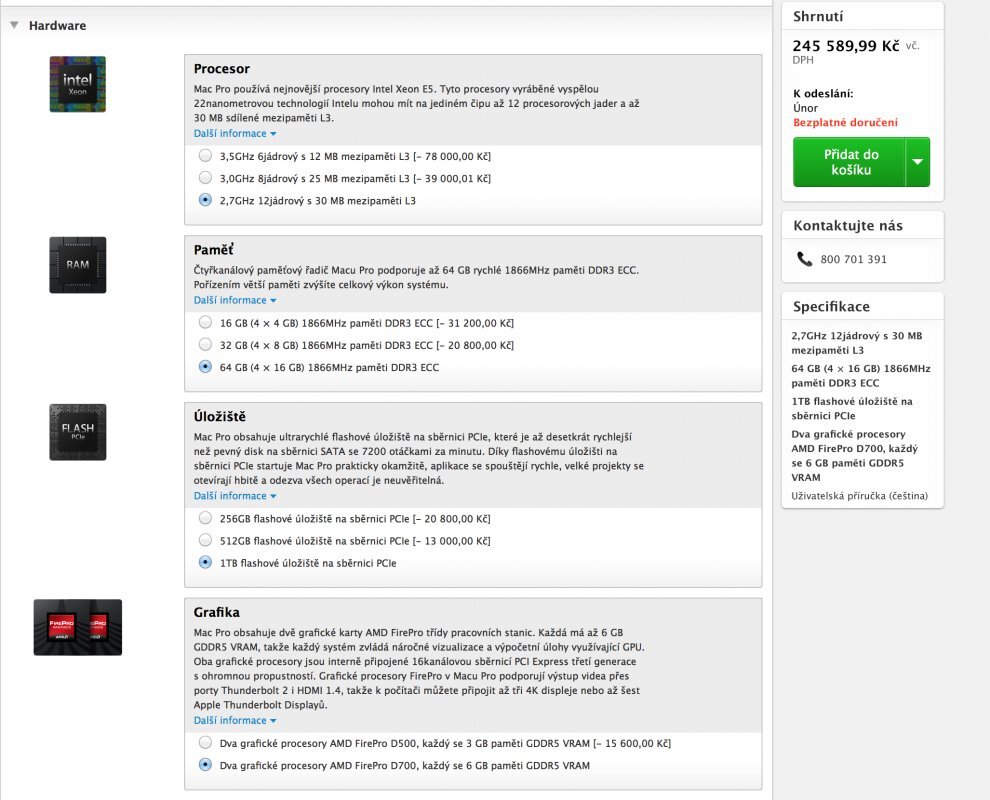This screenshot has width=990, height=800.
Task: Collapse the Hardware section triangle
Action: [14, 26]
